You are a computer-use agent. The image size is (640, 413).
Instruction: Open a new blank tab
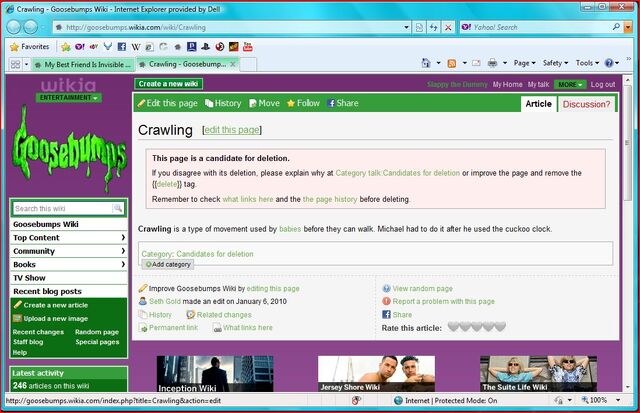tap(249, 64)
